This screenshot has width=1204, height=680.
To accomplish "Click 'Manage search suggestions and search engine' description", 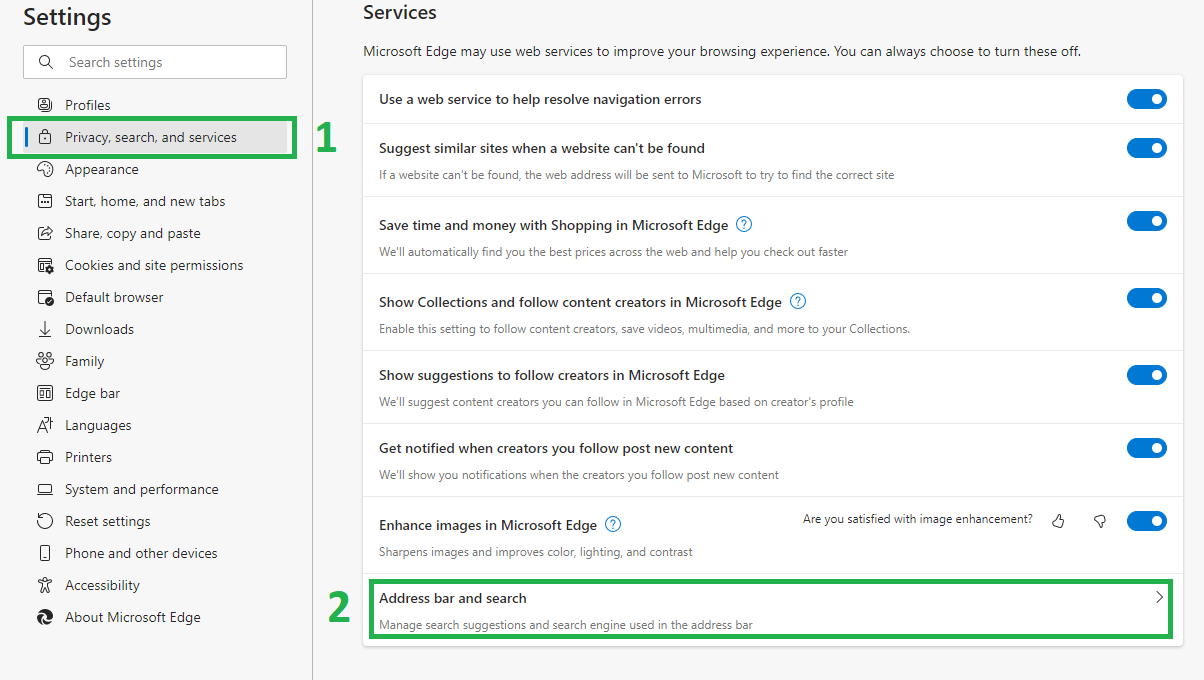I will pos(566,625).
